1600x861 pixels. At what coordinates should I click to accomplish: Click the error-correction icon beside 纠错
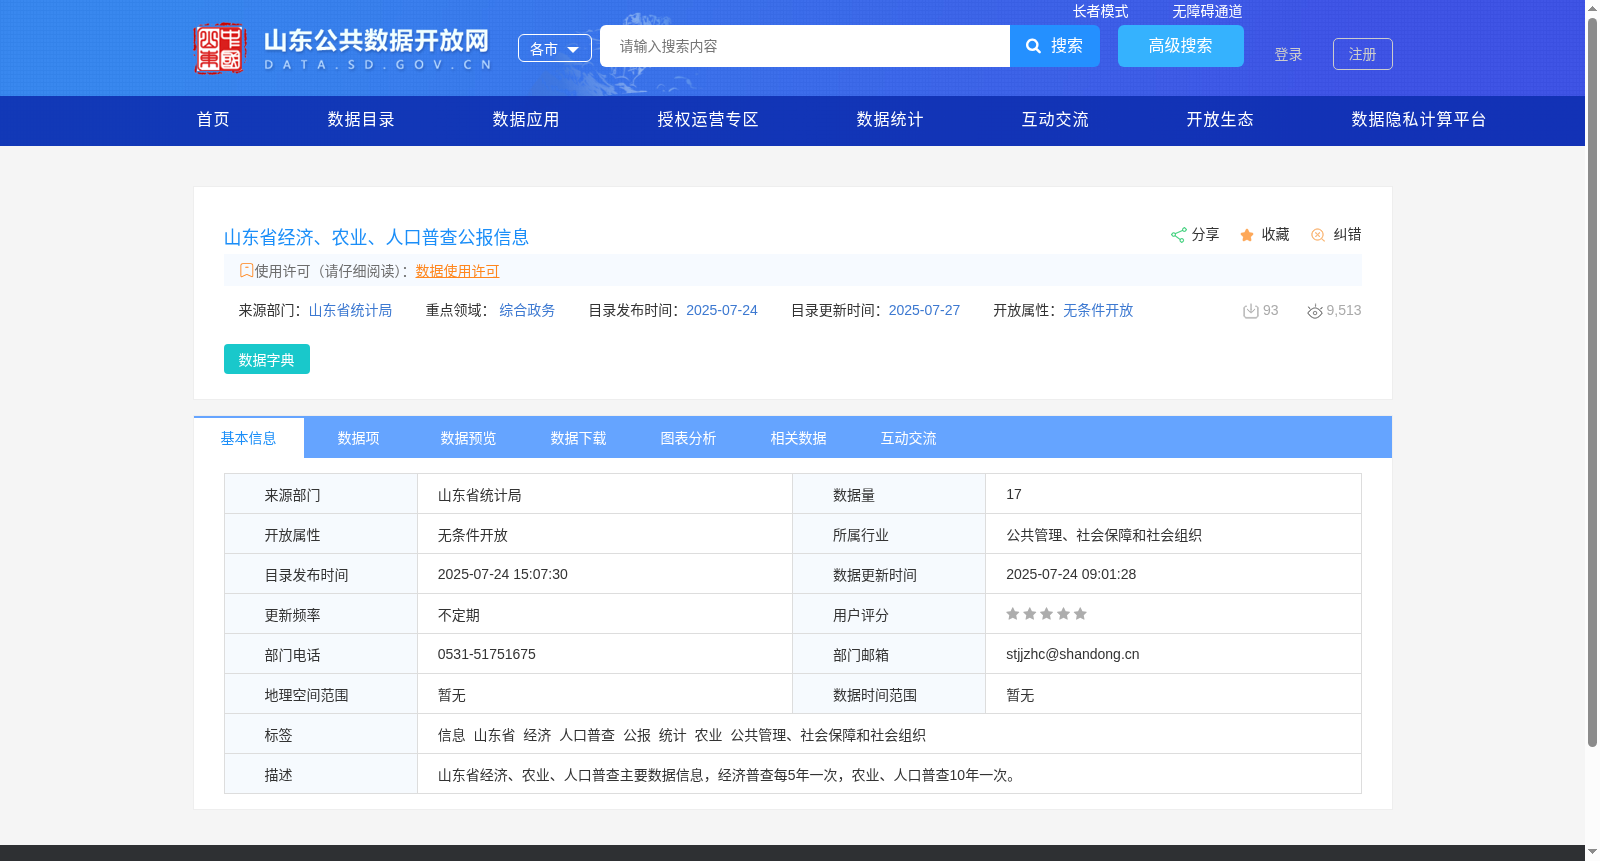(x=1318, y=235)
